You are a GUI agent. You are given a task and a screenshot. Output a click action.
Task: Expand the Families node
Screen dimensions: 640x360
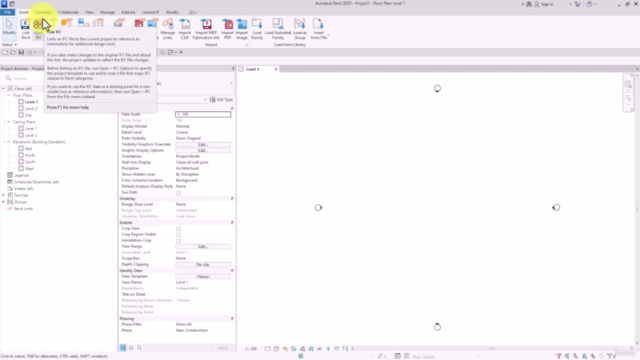tap(3, 195)
